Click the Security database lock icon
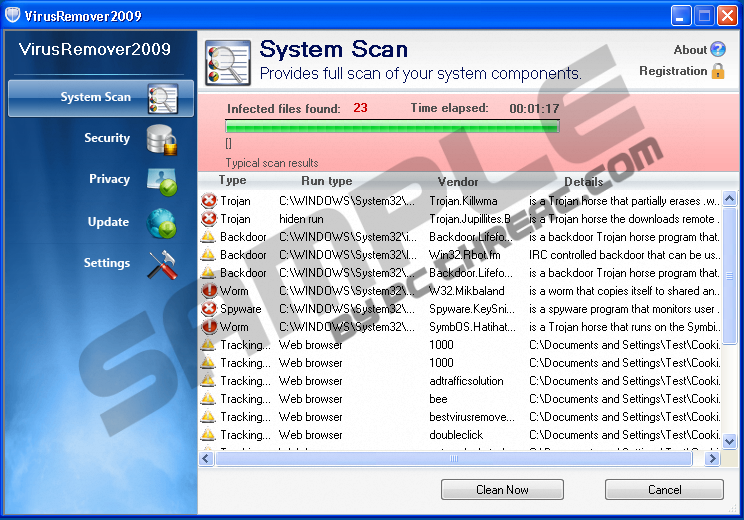The height and width of the screenshot is (520, 744). tap(161, 140)
